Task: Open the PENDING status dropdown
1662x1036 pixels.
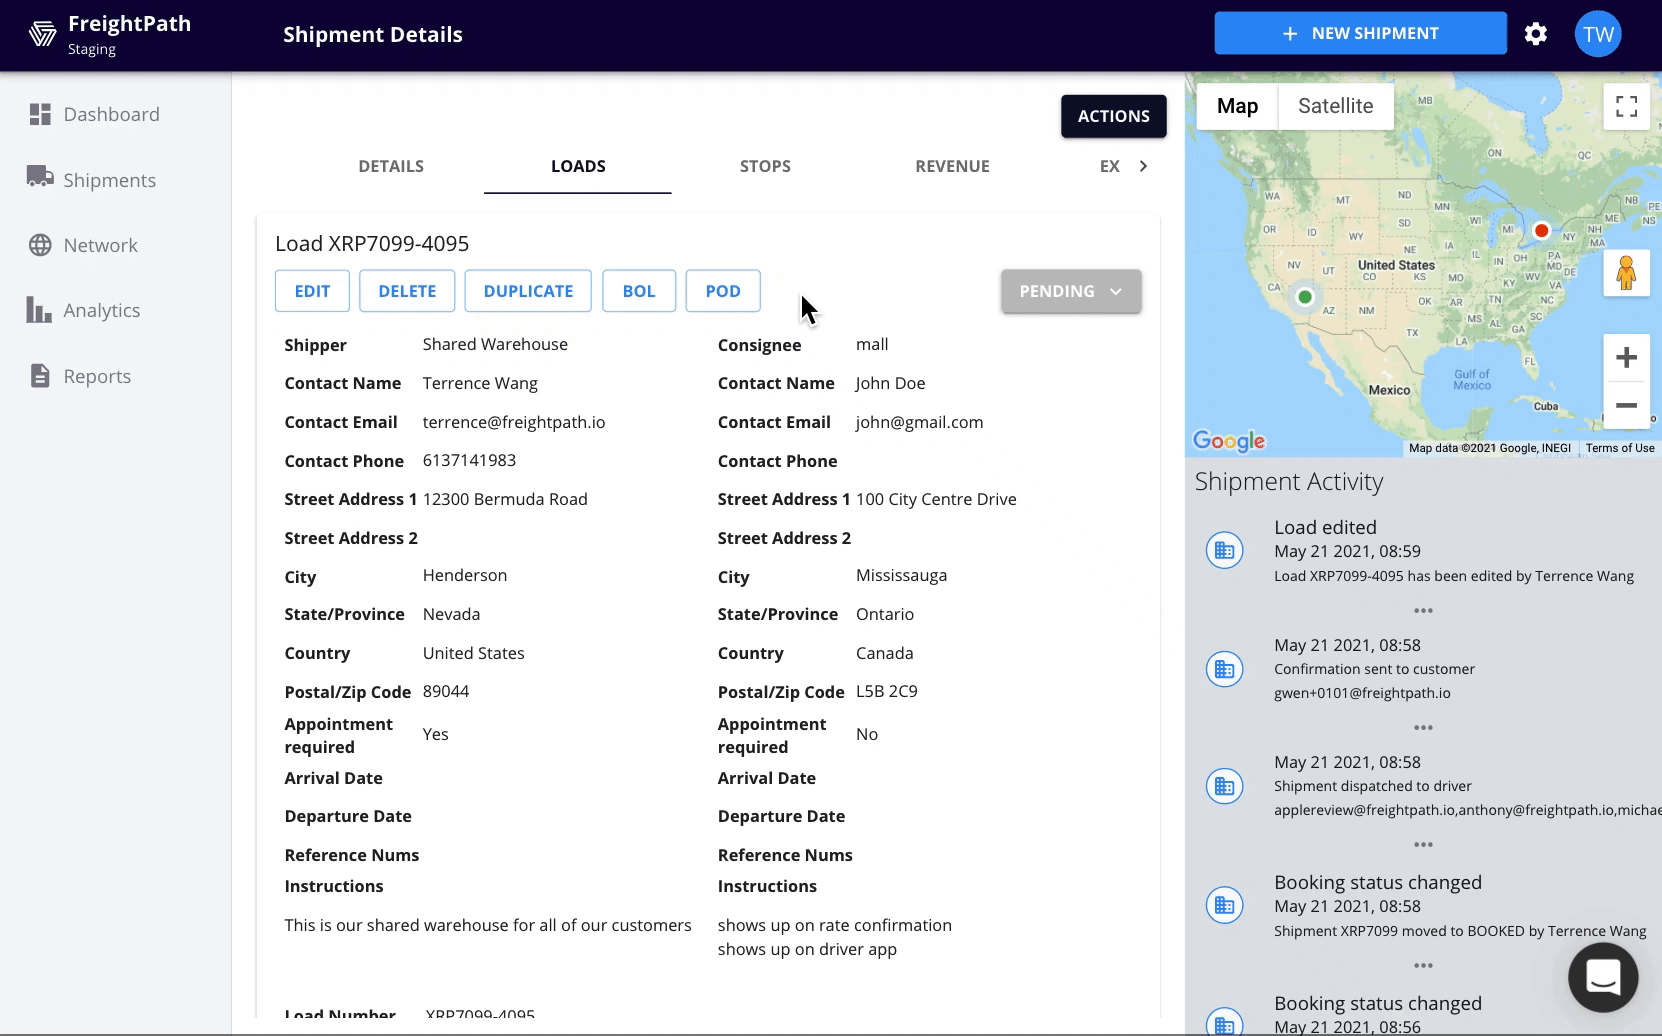Action: point(1071,291)
